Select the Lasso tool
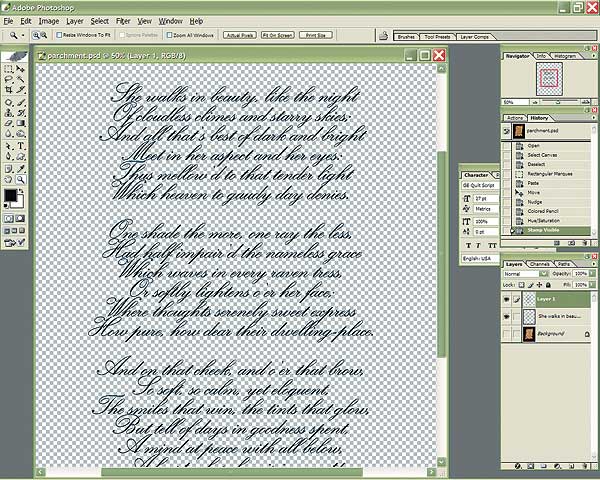 coord(8,80)
